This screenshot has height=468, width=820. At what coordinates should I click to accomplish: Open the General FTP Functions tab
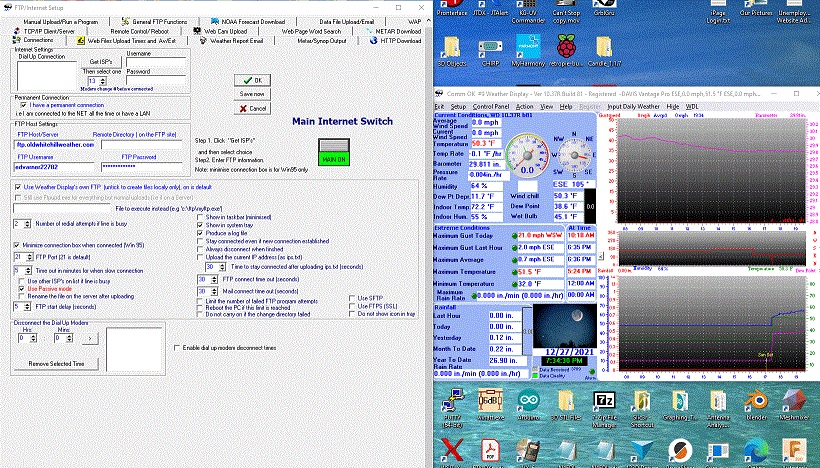coord(154,22)
